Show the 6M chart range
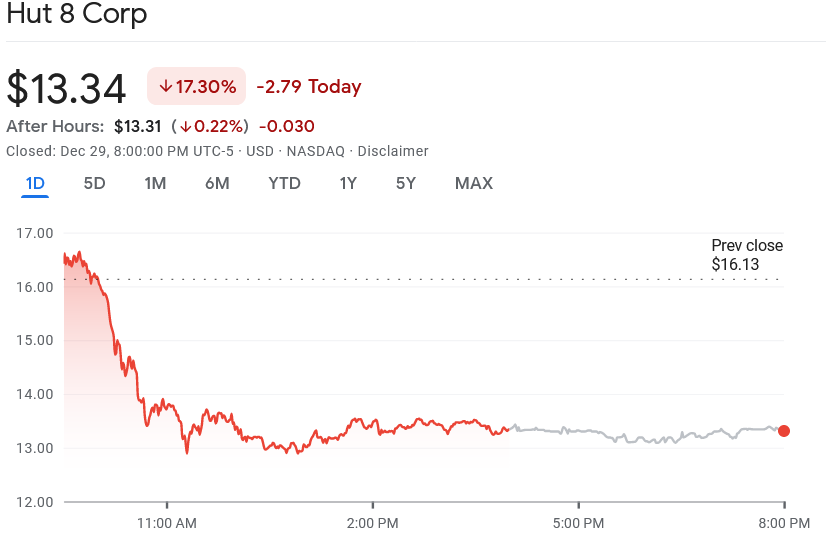Screen dimensions: 826x537 click(217, 183)
